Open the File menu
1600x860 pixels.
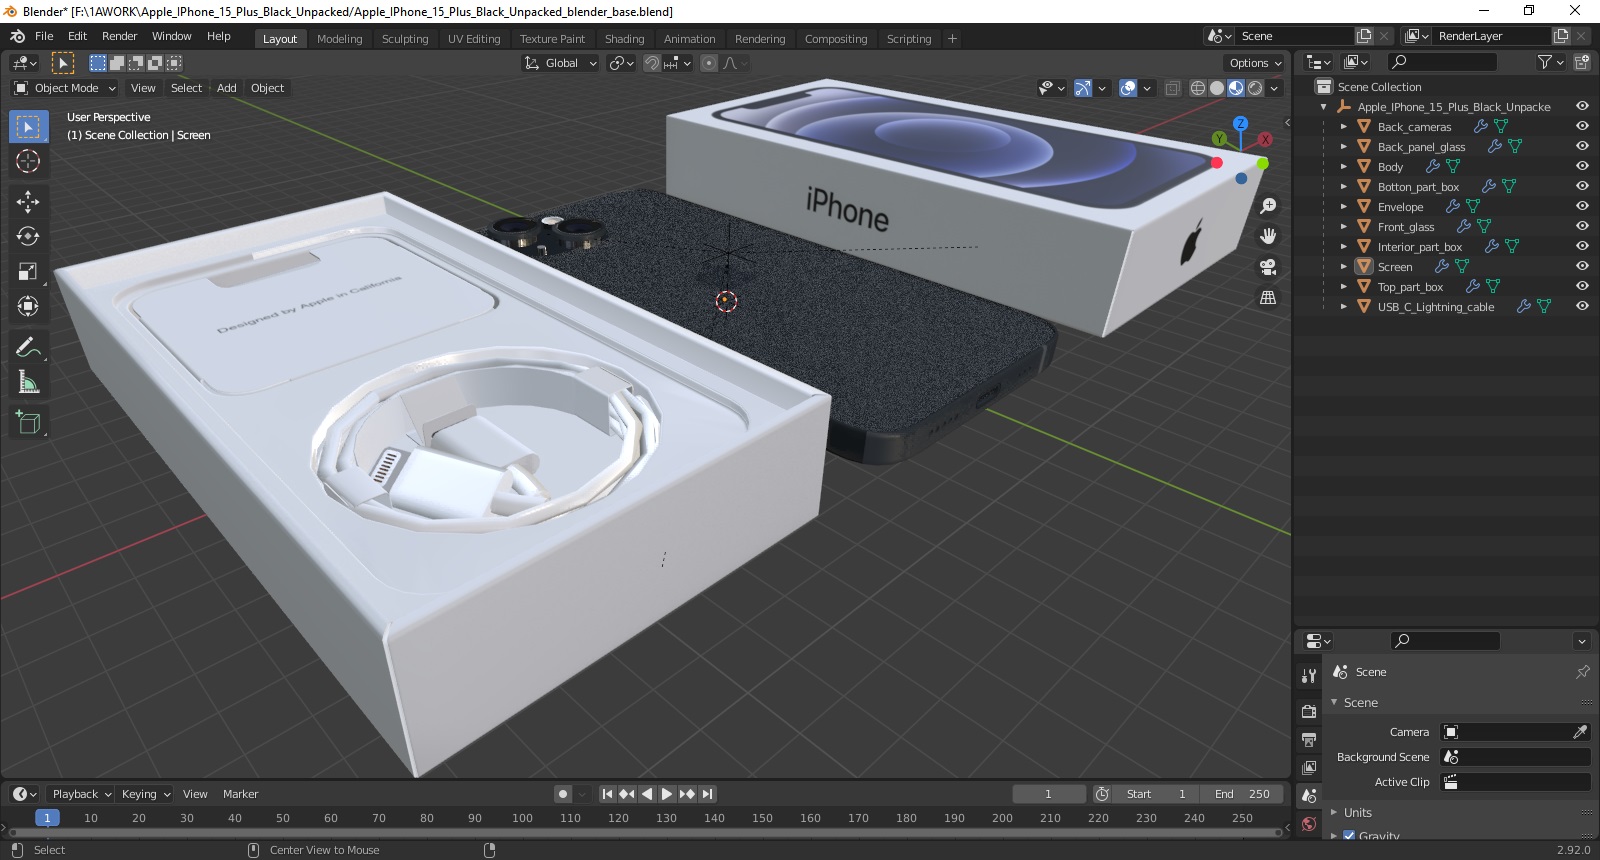[x=44, y=36]
